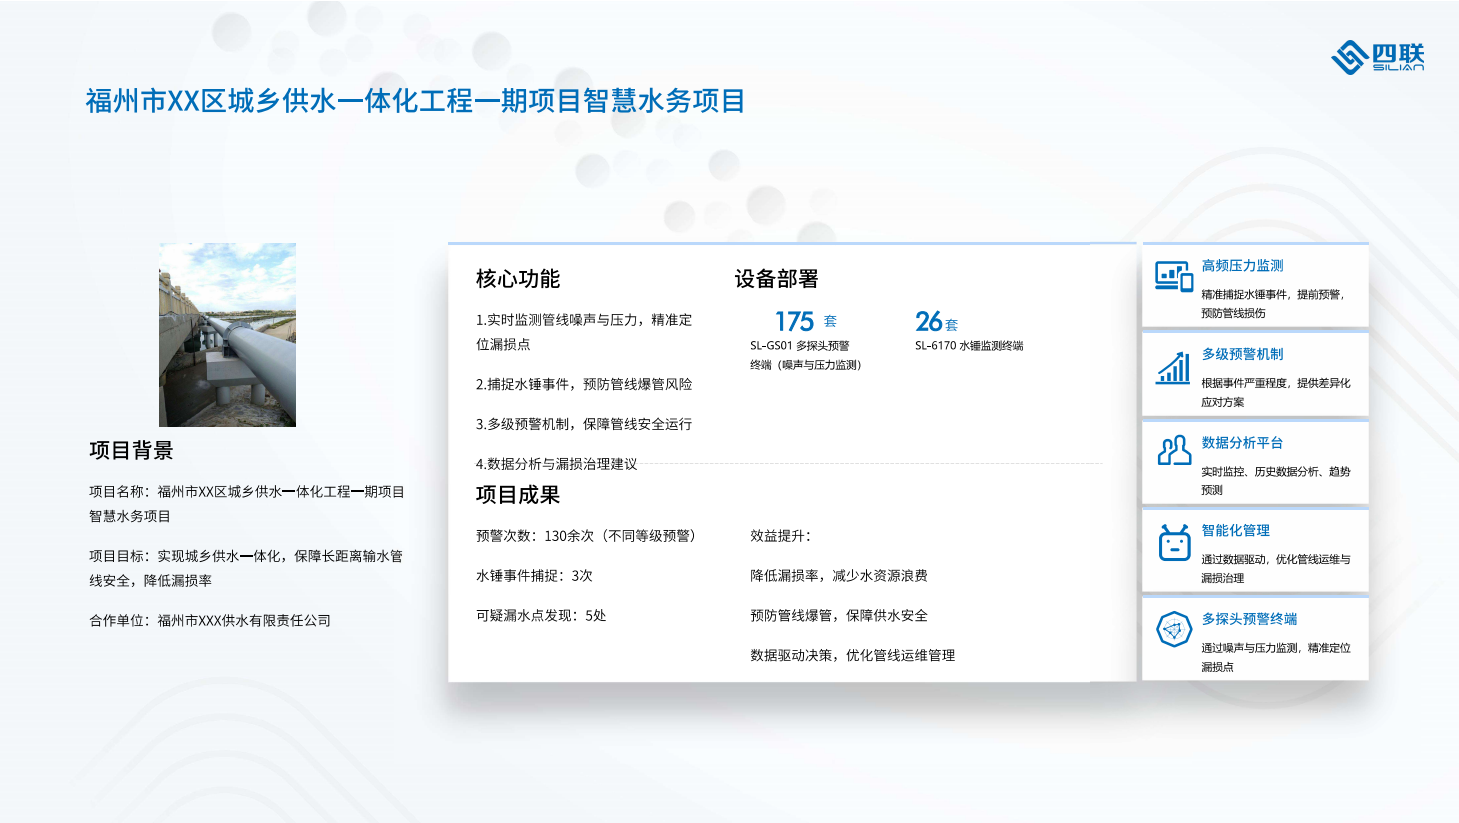Click the 高频压力监测 monitor icon

coord(1173,277)
